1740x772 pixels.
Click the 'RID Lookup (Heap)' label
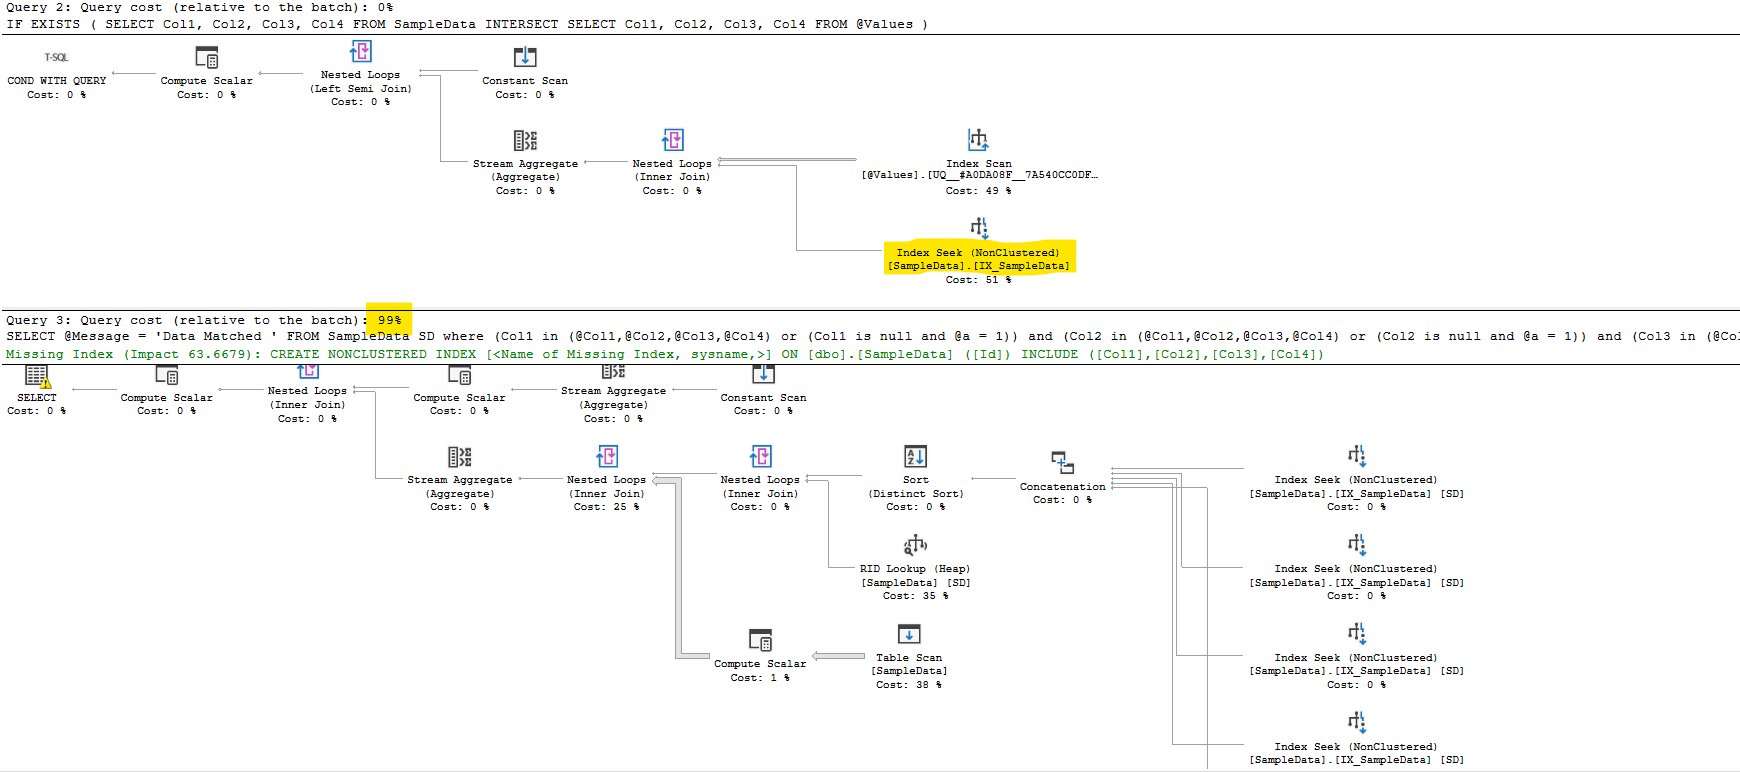915,569
